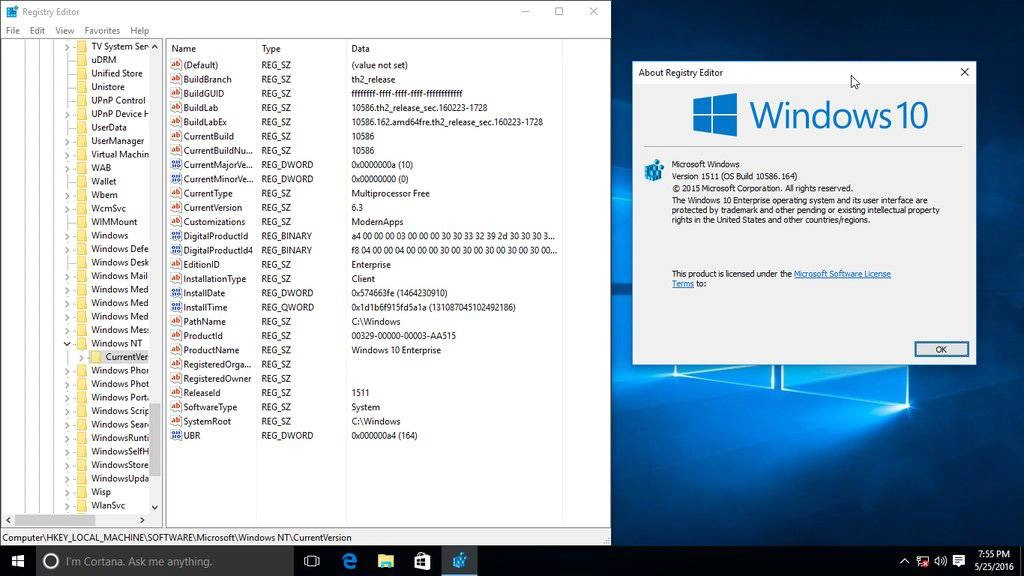
Task: Open the Edit menu
Action: [37, 30]
